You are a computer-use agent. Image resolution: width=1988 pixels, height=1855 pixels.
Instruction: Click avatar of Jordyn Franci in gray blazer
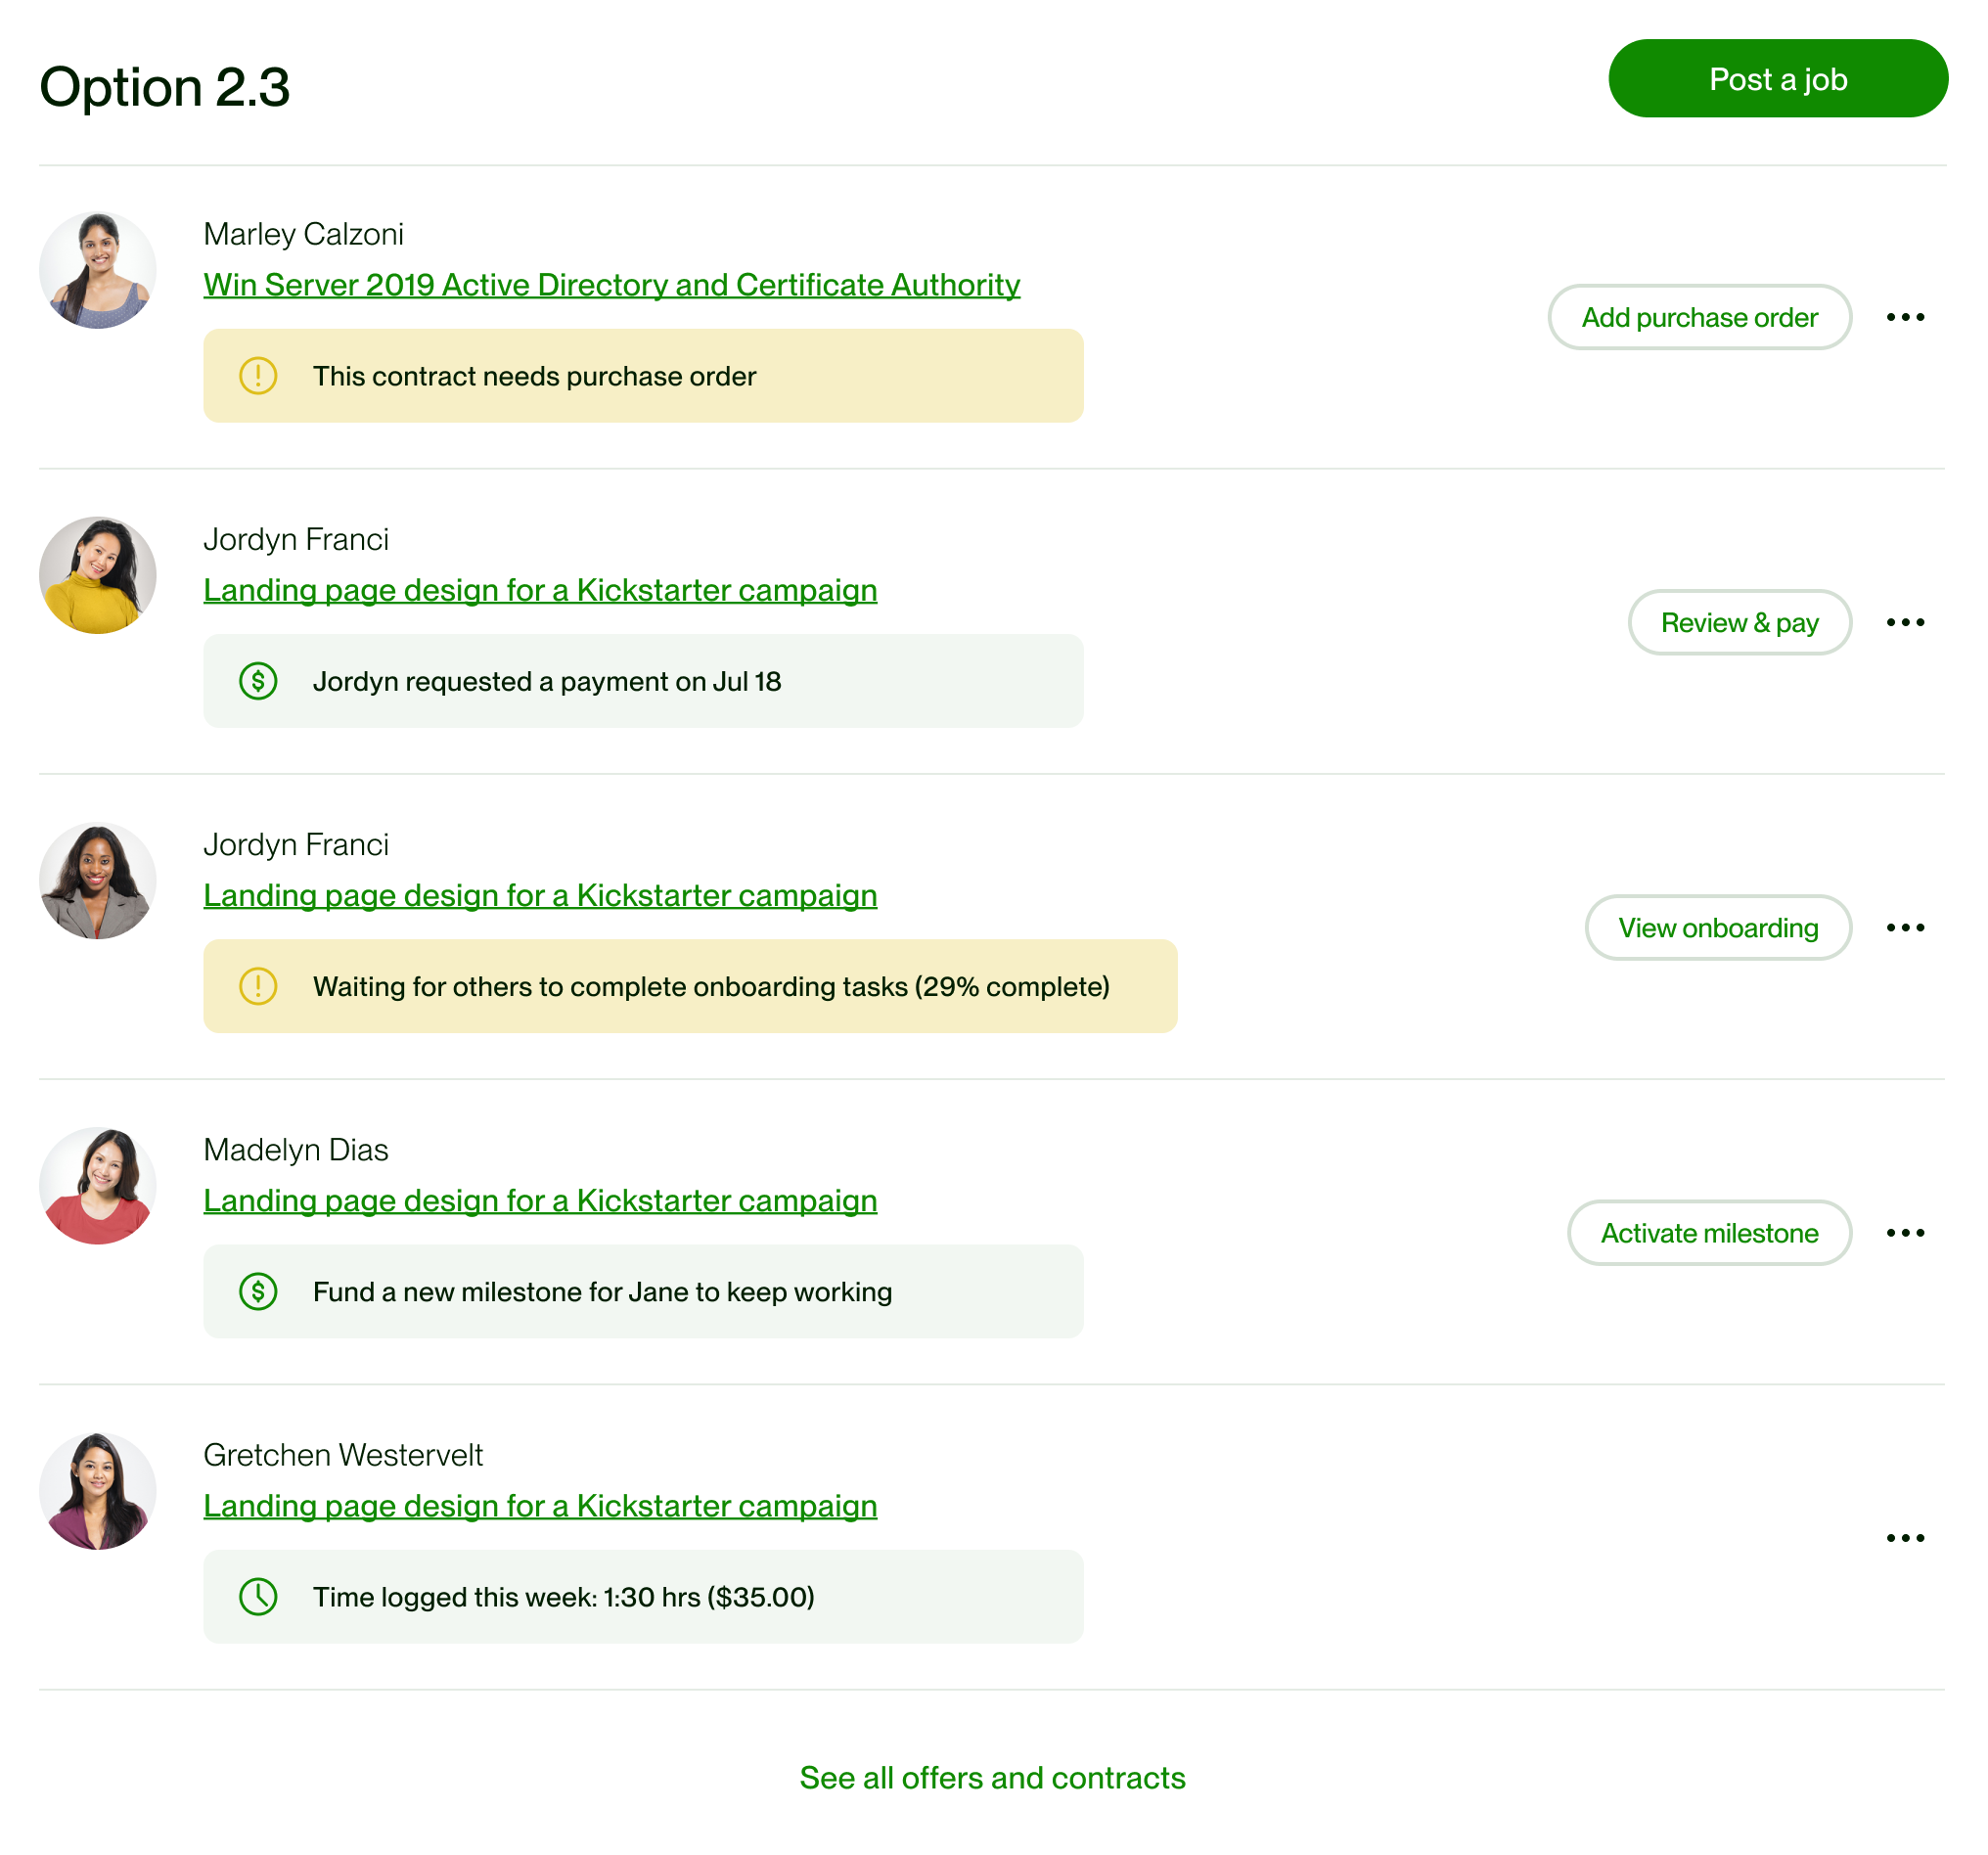point(98,880)
